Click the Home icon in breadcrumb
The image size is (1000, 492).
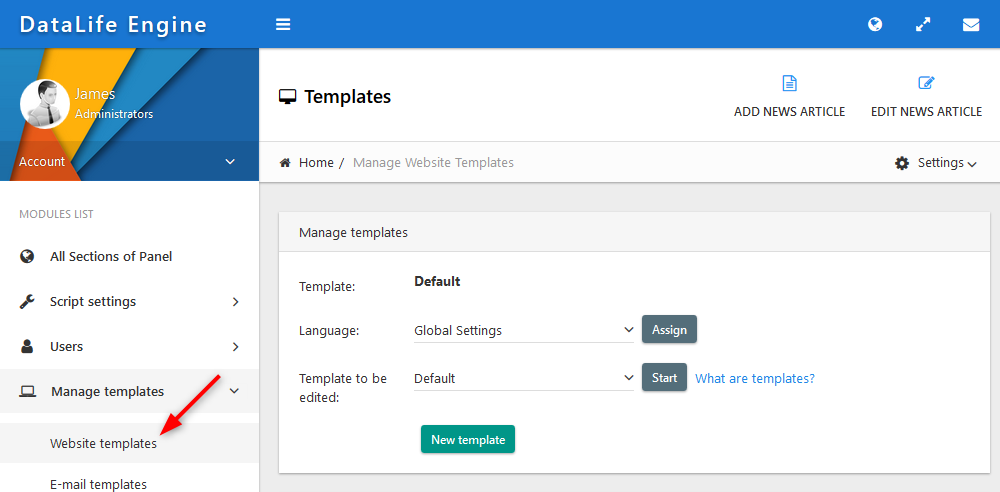tap(285, 163)
